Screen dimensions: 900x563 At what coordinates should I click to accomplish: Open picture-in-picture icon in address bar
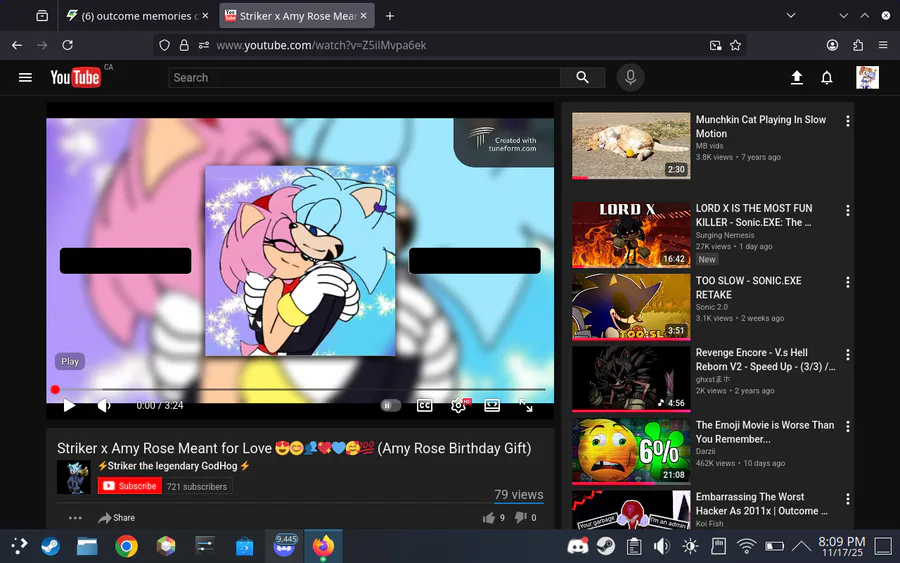[715, 45]
